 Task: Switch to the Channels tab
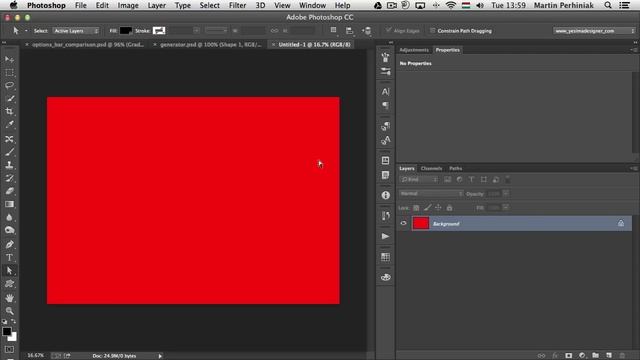click(x=431, y=168)
